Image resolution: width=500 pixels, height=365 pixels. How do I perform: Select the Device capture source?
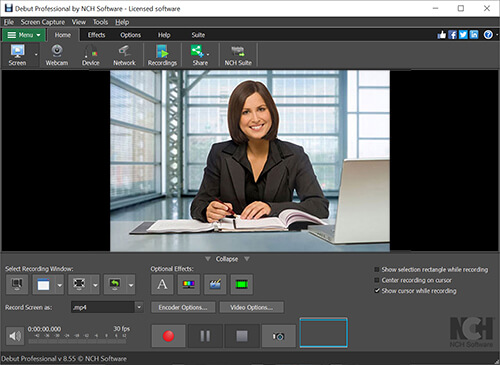(91, 55)
